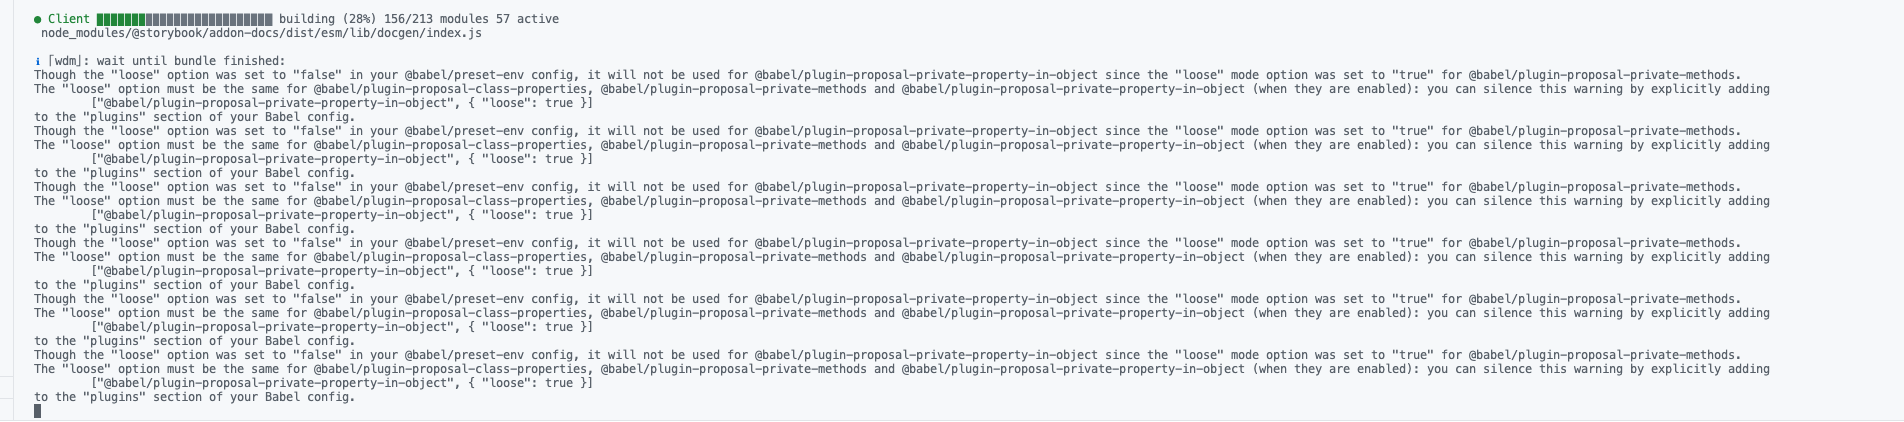Click the gray unfilled part of the progress bar
This screenshot has height=422, width=1904.
[209, 19]
